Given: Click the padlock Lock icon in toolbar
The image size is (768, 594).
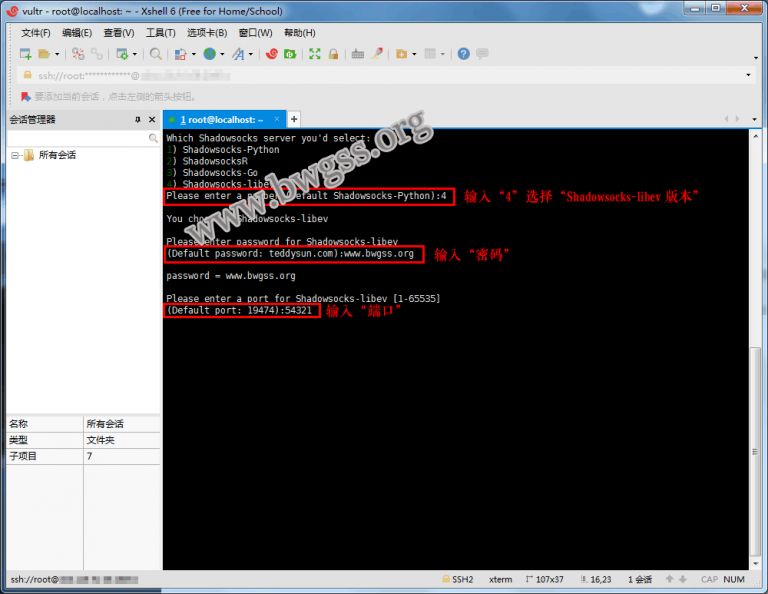Looking at the screenshot, I should click(x=333, y=54).
